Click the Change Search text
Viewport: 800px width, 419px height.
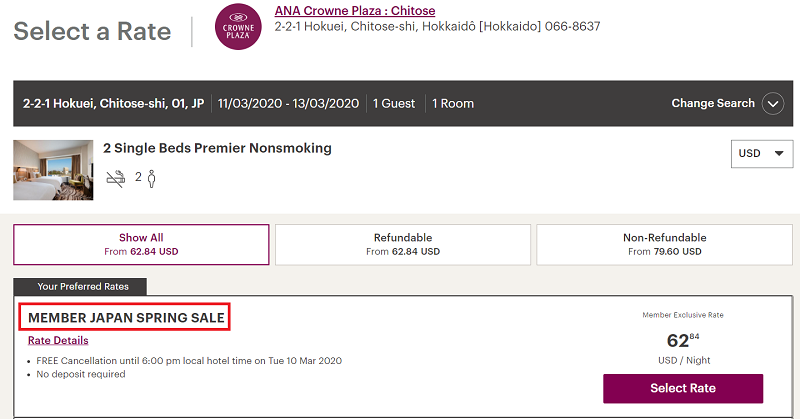point(713,103)
